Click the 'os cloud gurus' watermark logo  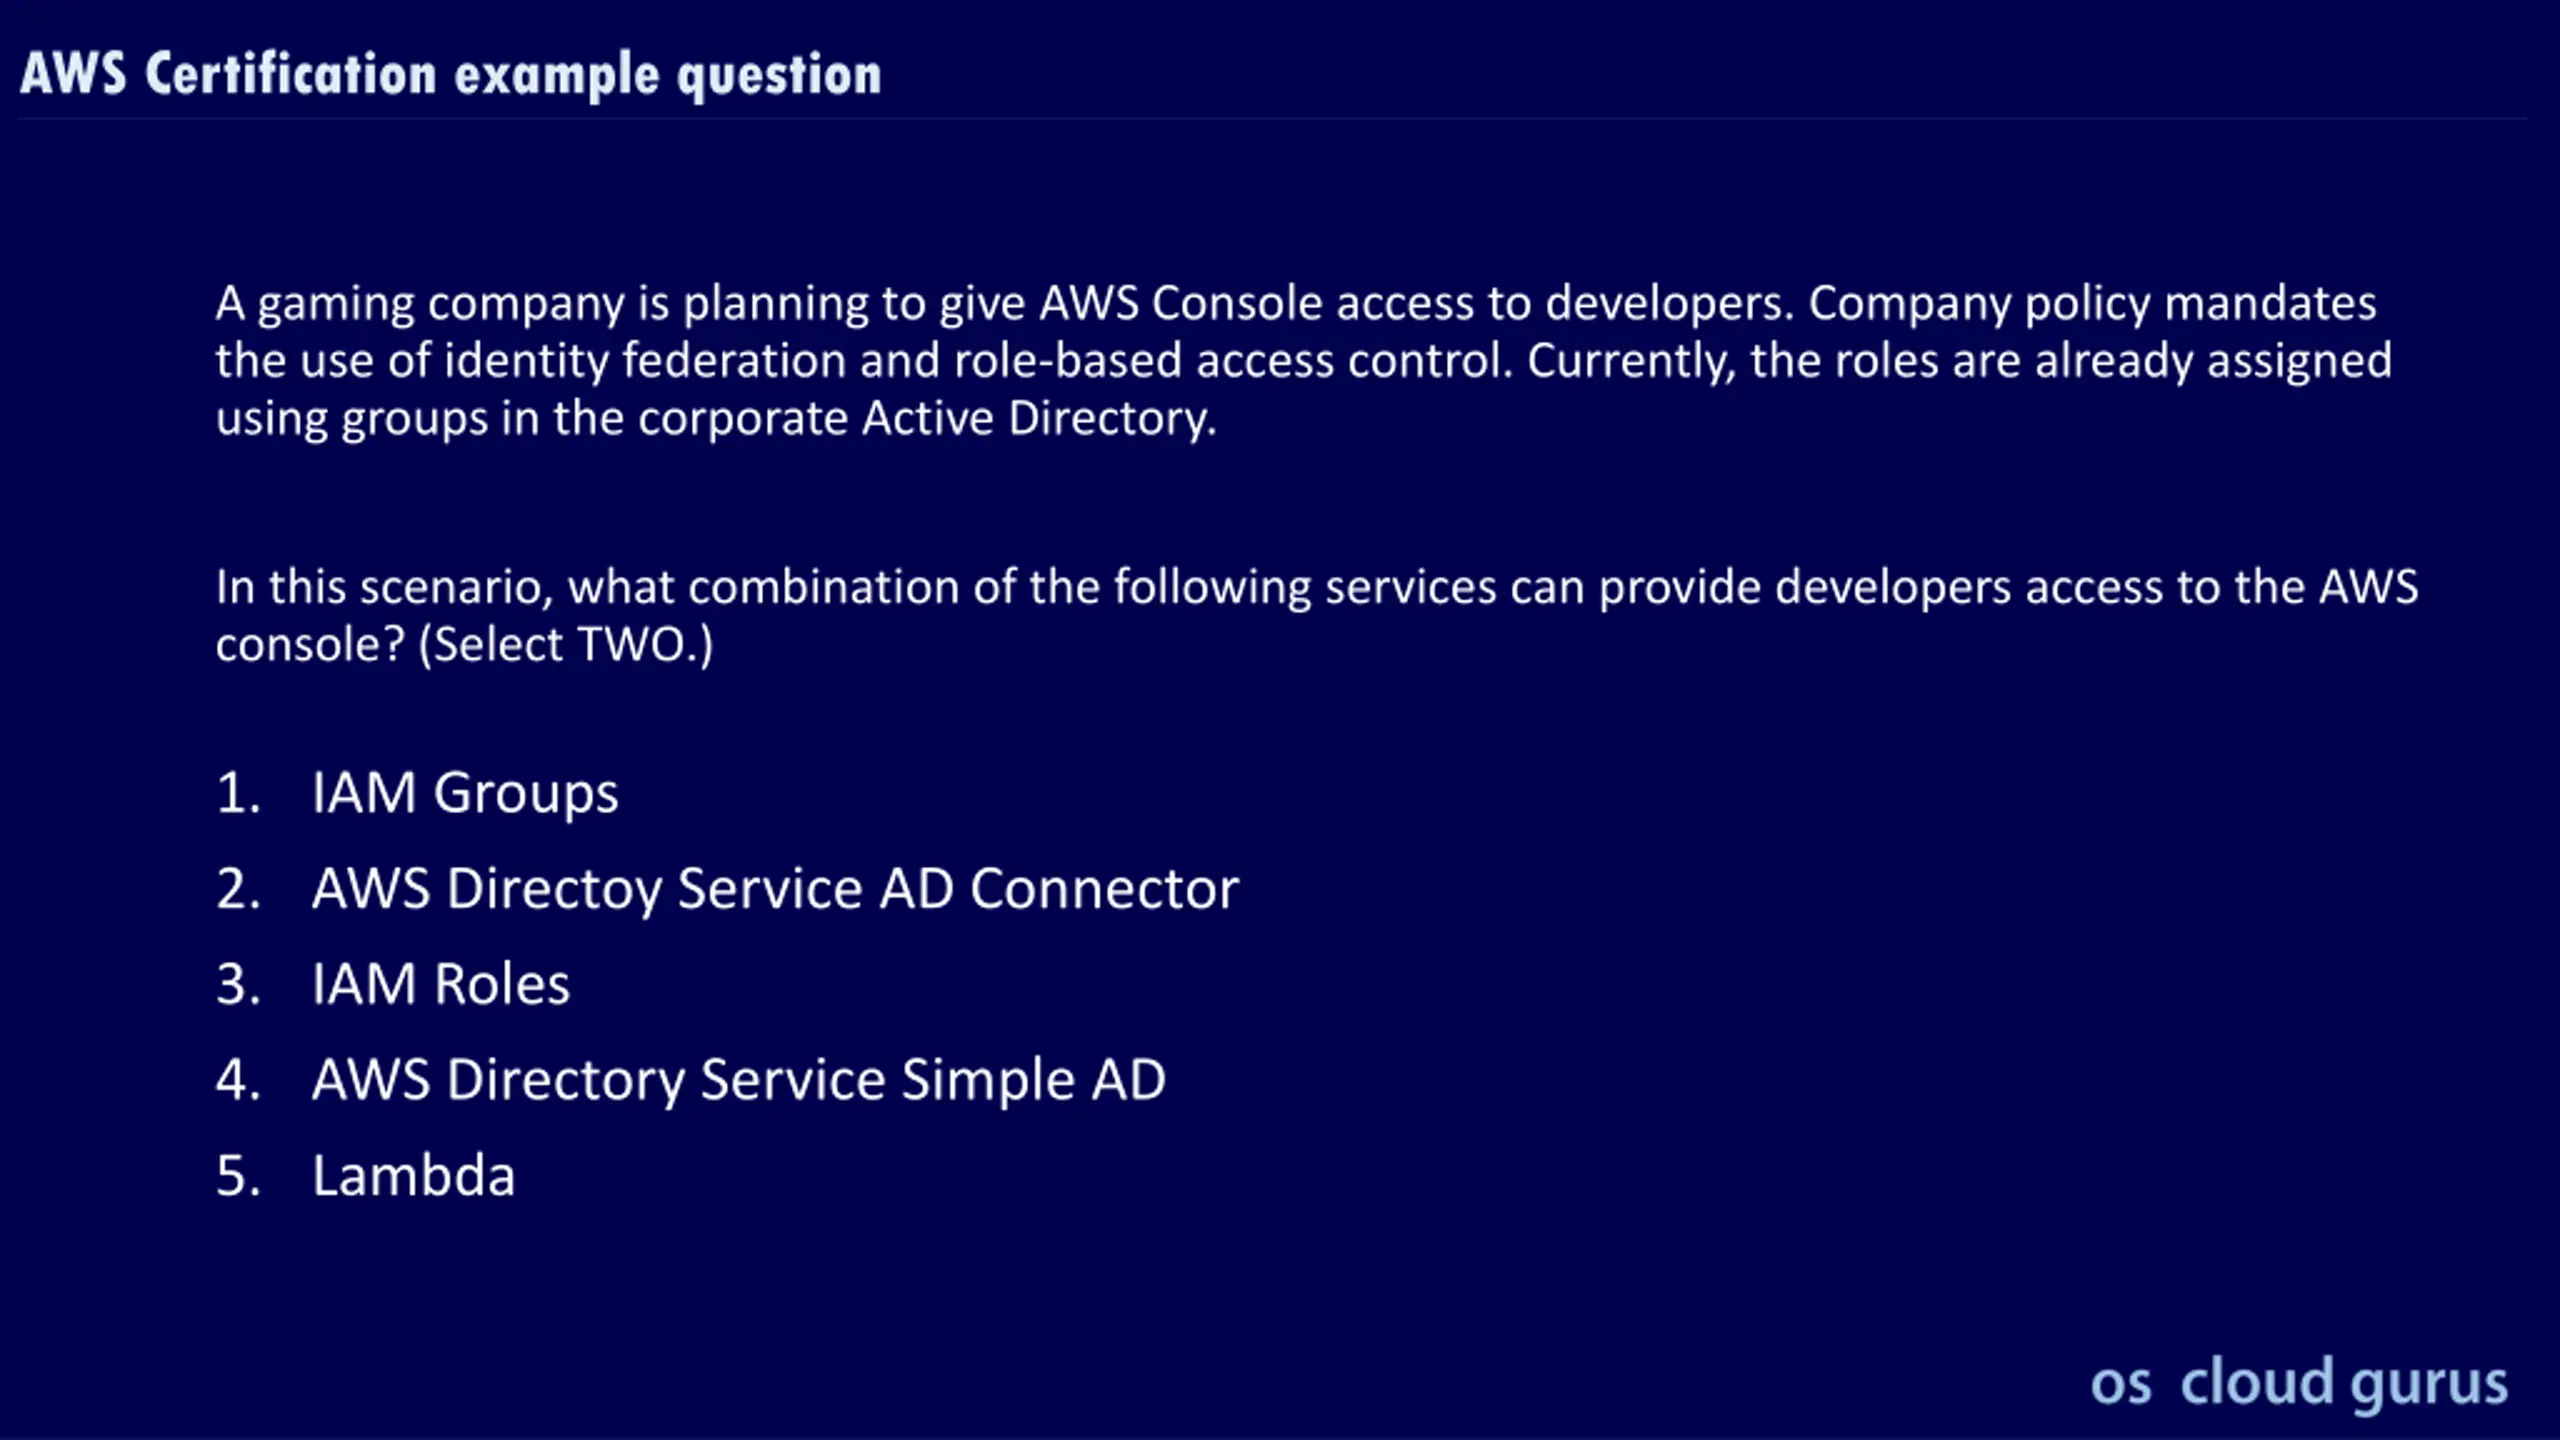(x=2299, y=1384)
